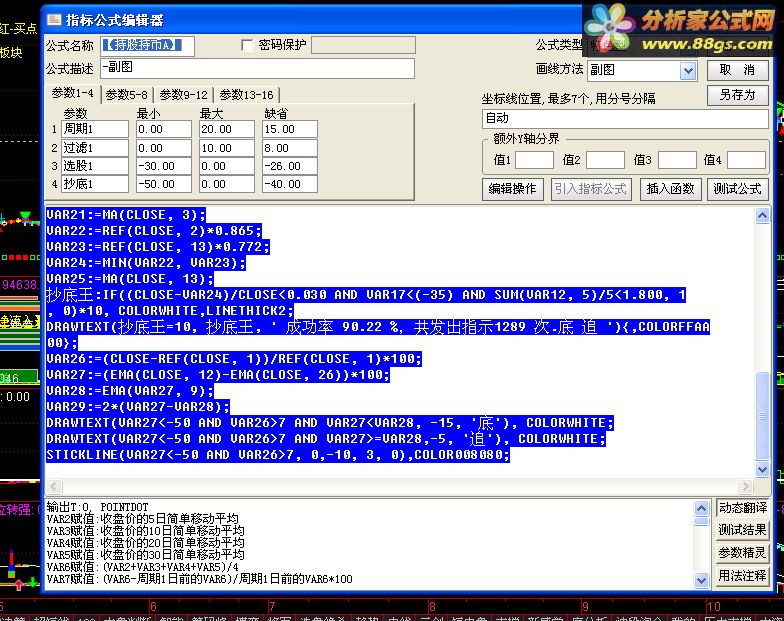Screen dimensions: 784x621
Task: Click parameter name field 过滤1
Action: click(95, 148)
